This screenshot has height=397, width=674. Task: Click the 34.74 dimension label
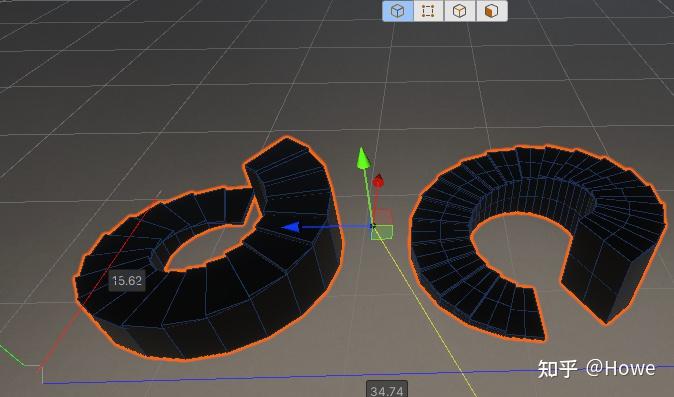[386, 390]
